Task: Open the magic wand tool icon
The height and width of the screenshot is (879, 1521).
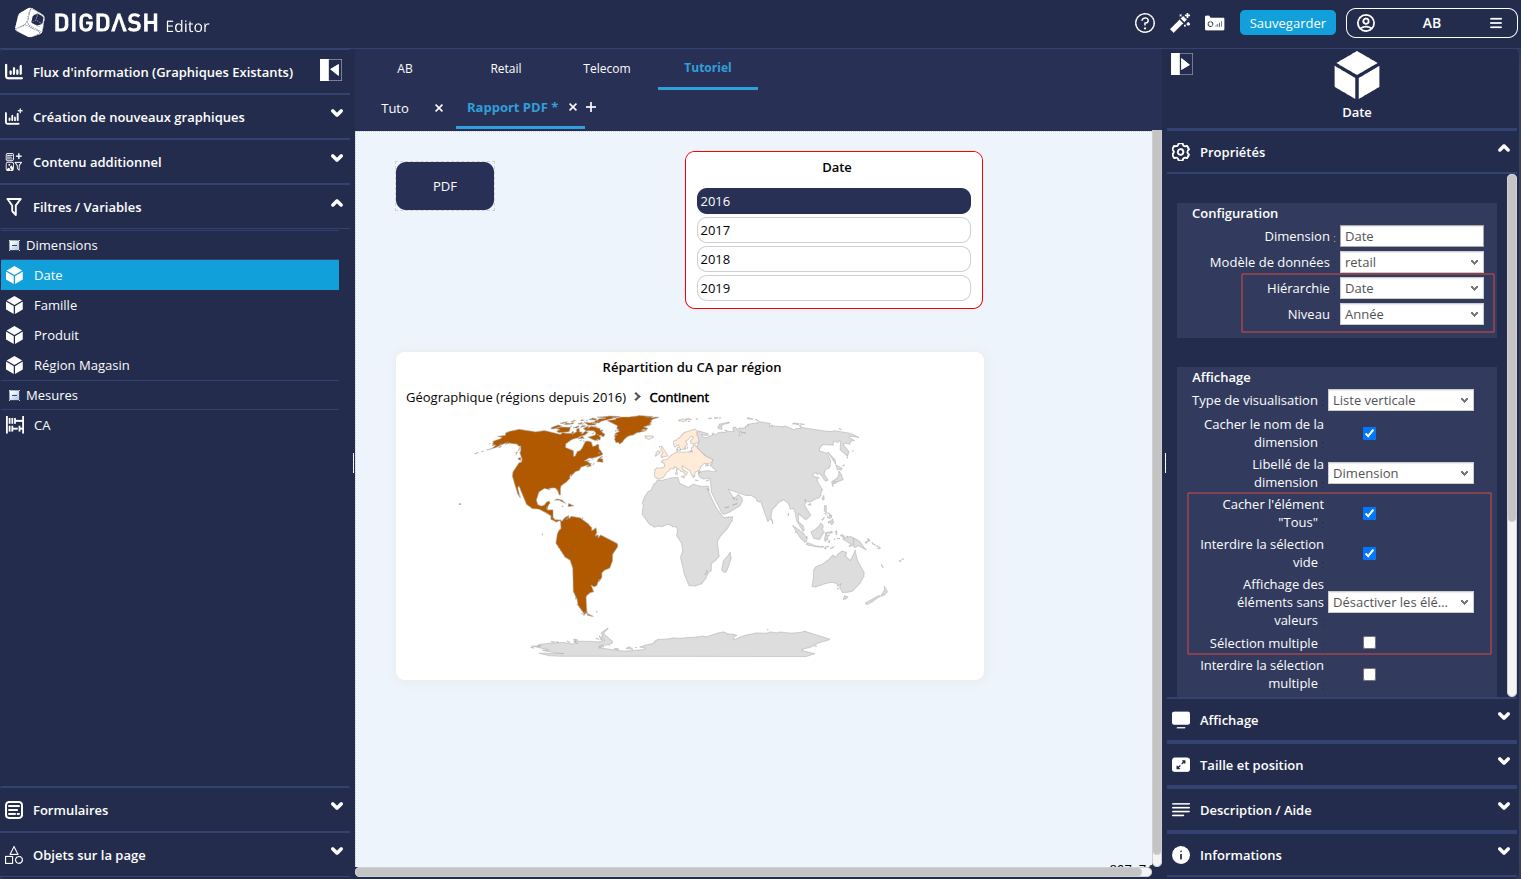Action: pos(1180,23)
